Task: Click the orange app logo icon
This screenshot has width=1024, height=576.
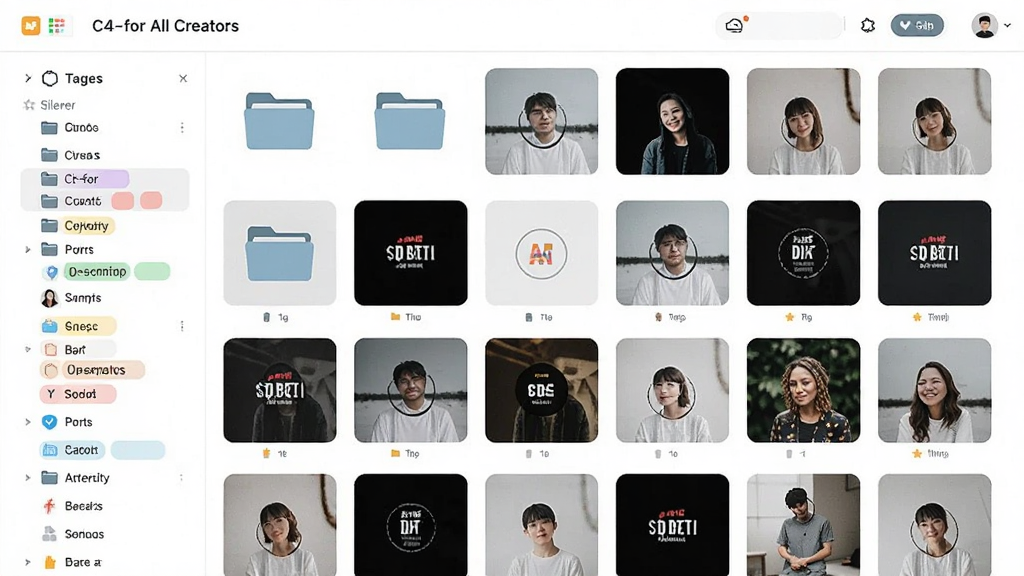Action: point(31,25)
